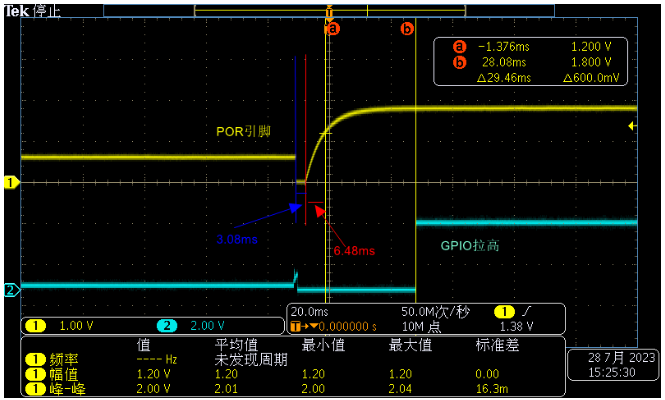Click the cursor b readout icon in box

click(x=459, y=62)
